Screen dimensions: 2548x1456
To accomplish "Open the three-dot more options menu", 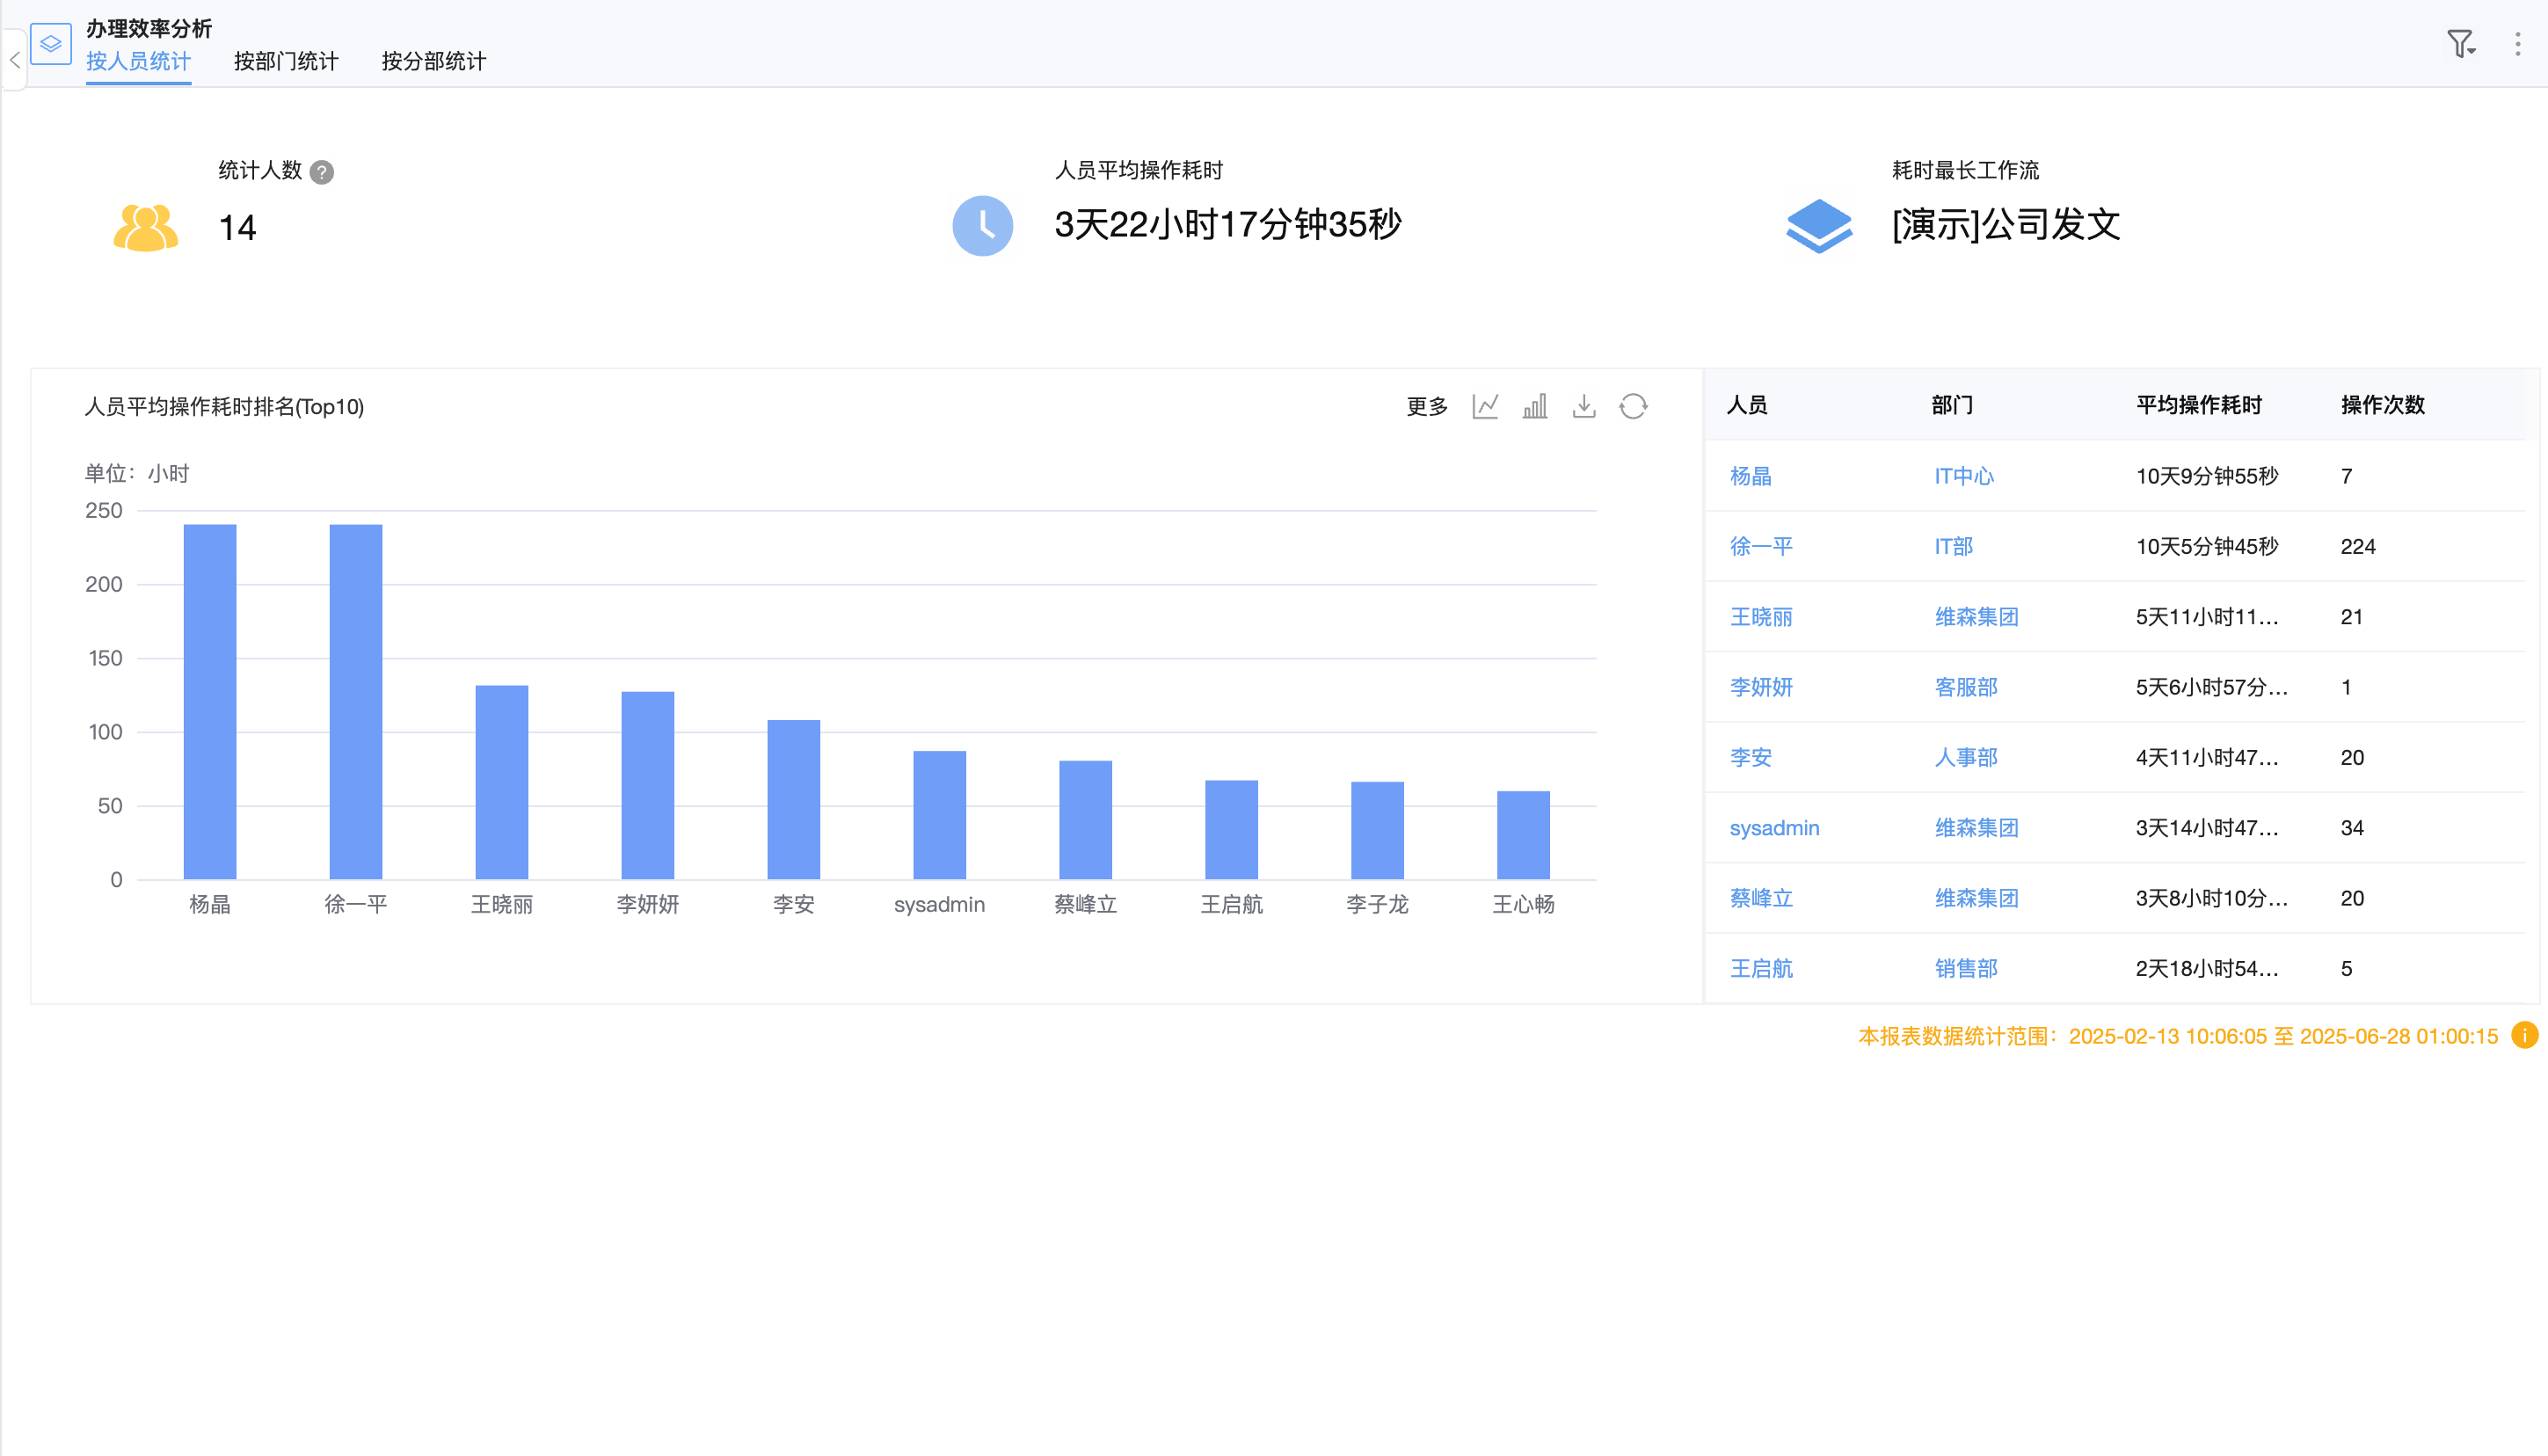I will (x=2517, y=44).
